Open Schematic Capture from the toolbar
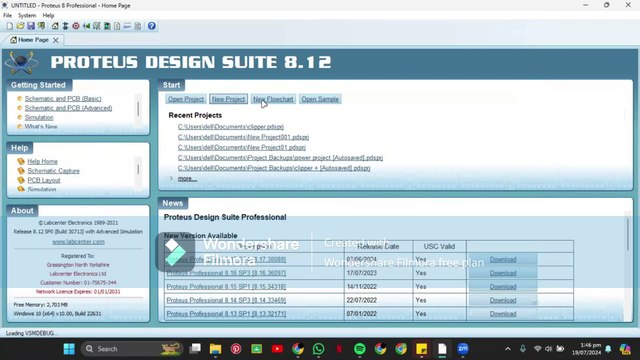 [65, 26]
